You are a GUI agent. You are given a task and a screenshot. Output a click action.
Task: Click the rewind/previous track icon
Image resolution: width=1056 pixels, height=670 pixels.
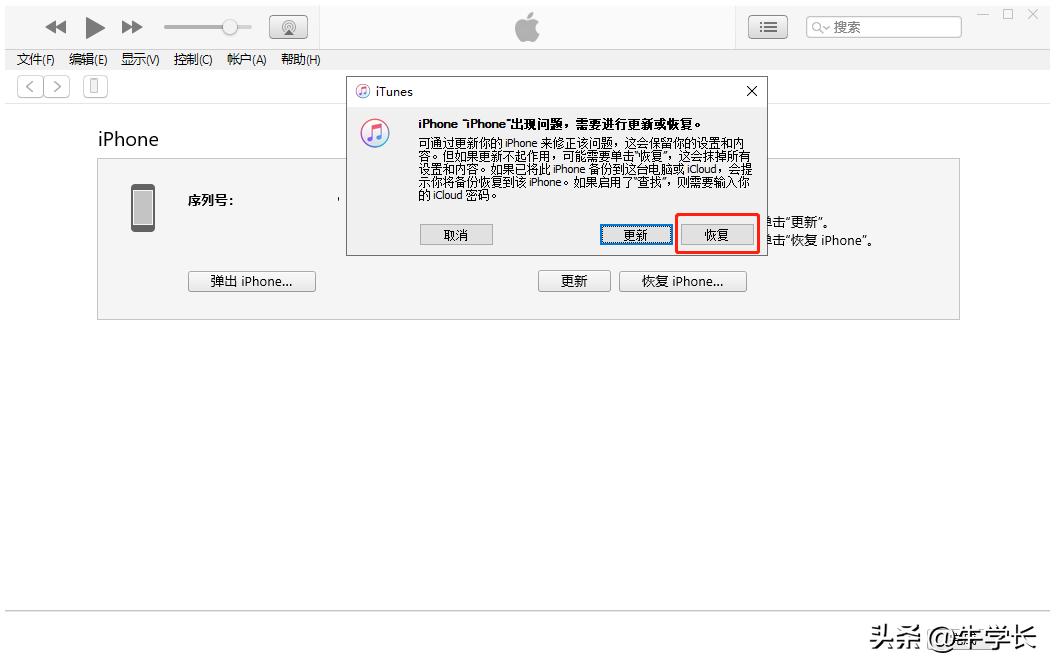tap(55, 27)
